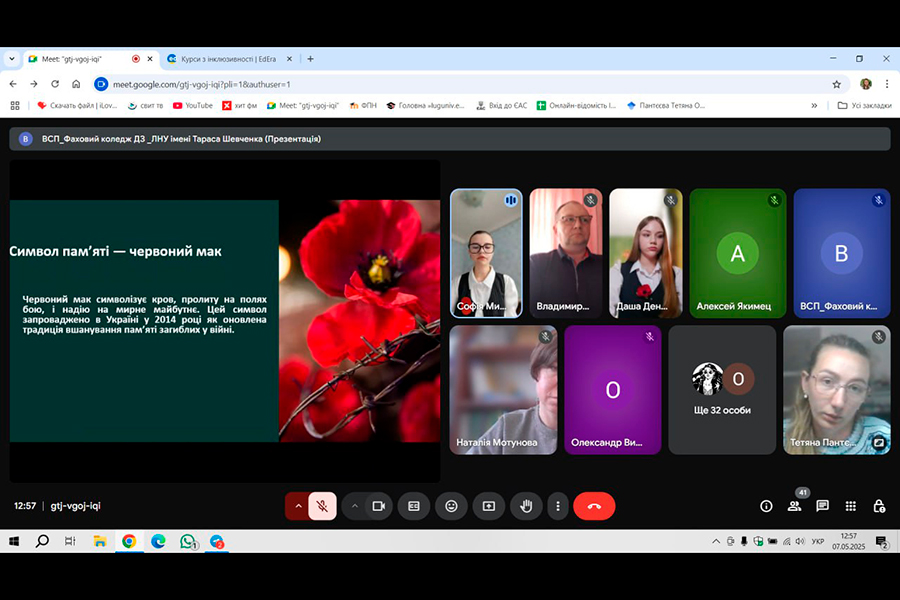This screenshot has height=600, width=900.
Task: Open Task View on the taskbar
Action: point(70,541)
